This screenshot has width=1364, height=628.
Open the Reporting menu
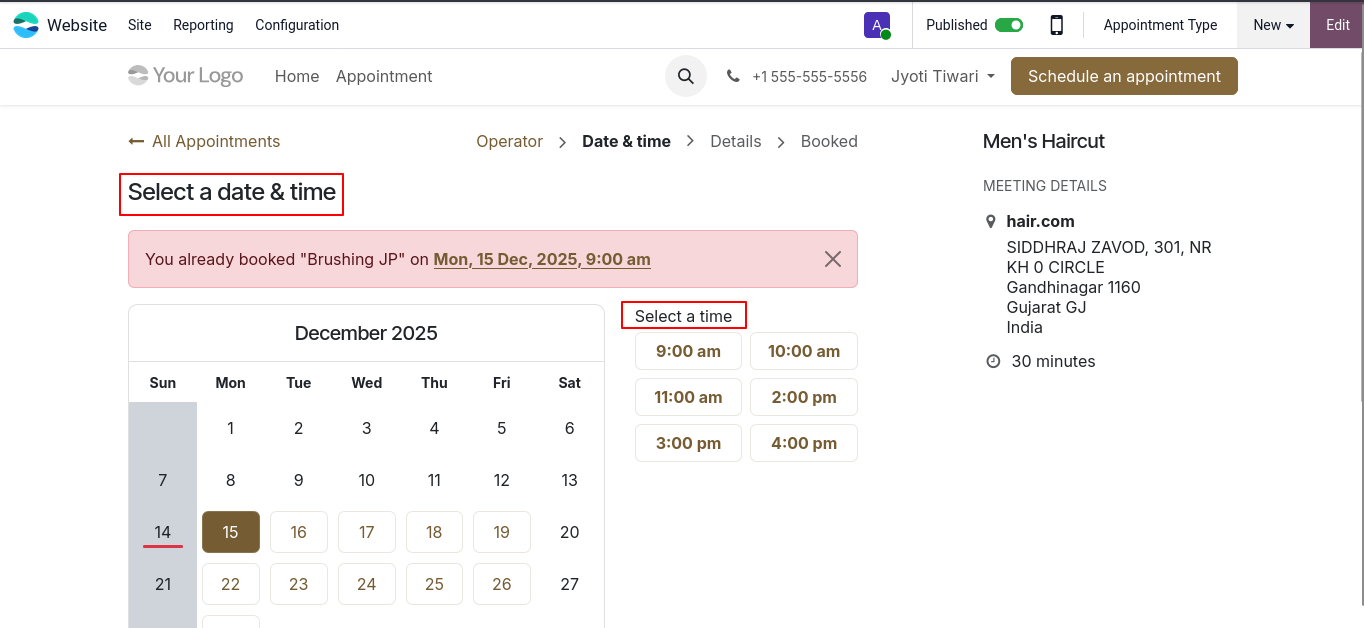click(x=203, y=25)
